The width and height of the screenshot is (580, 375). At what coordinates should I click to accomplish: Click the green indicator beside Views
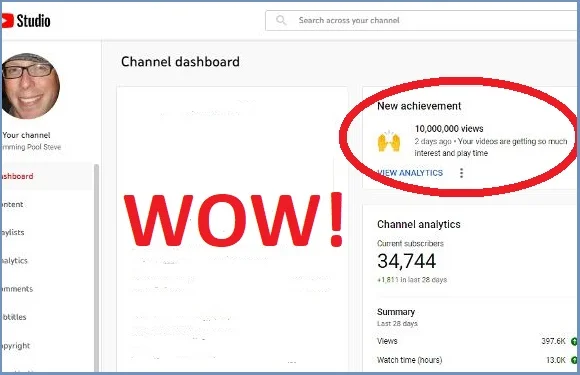(574, 341)
